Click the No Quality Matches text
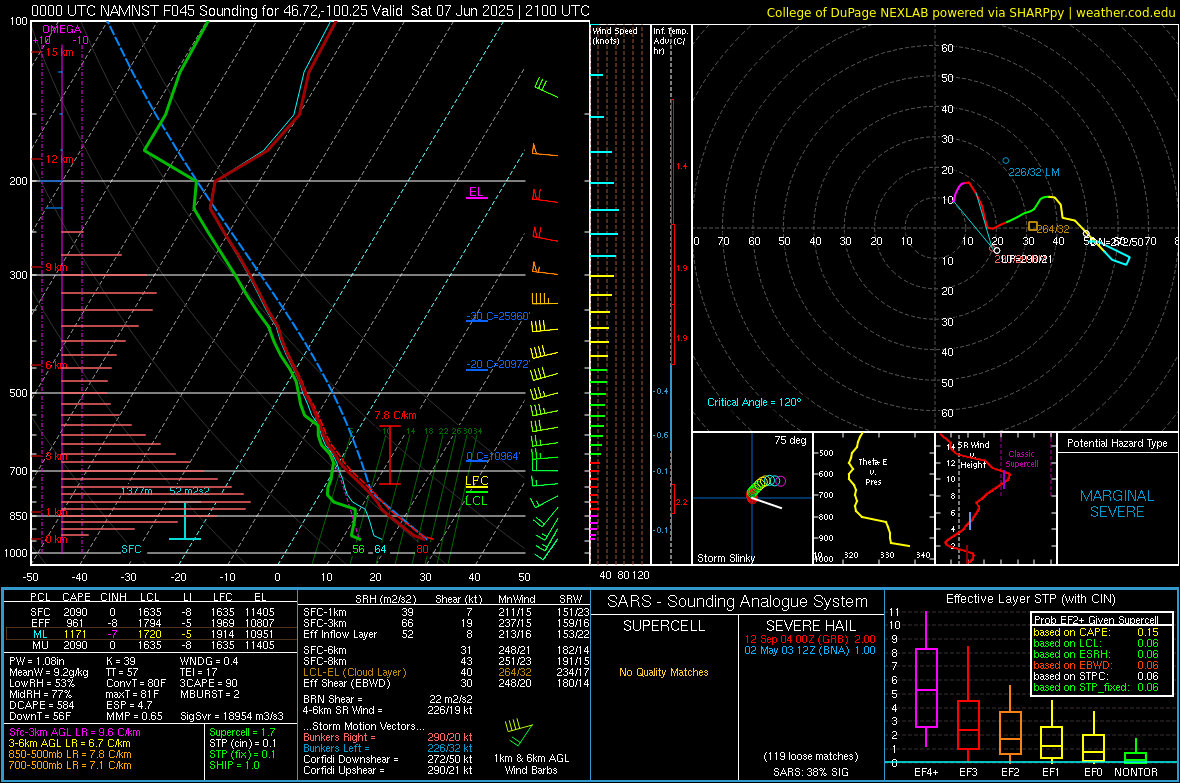This screenshot has height=783, width=1180. point(664,672)
